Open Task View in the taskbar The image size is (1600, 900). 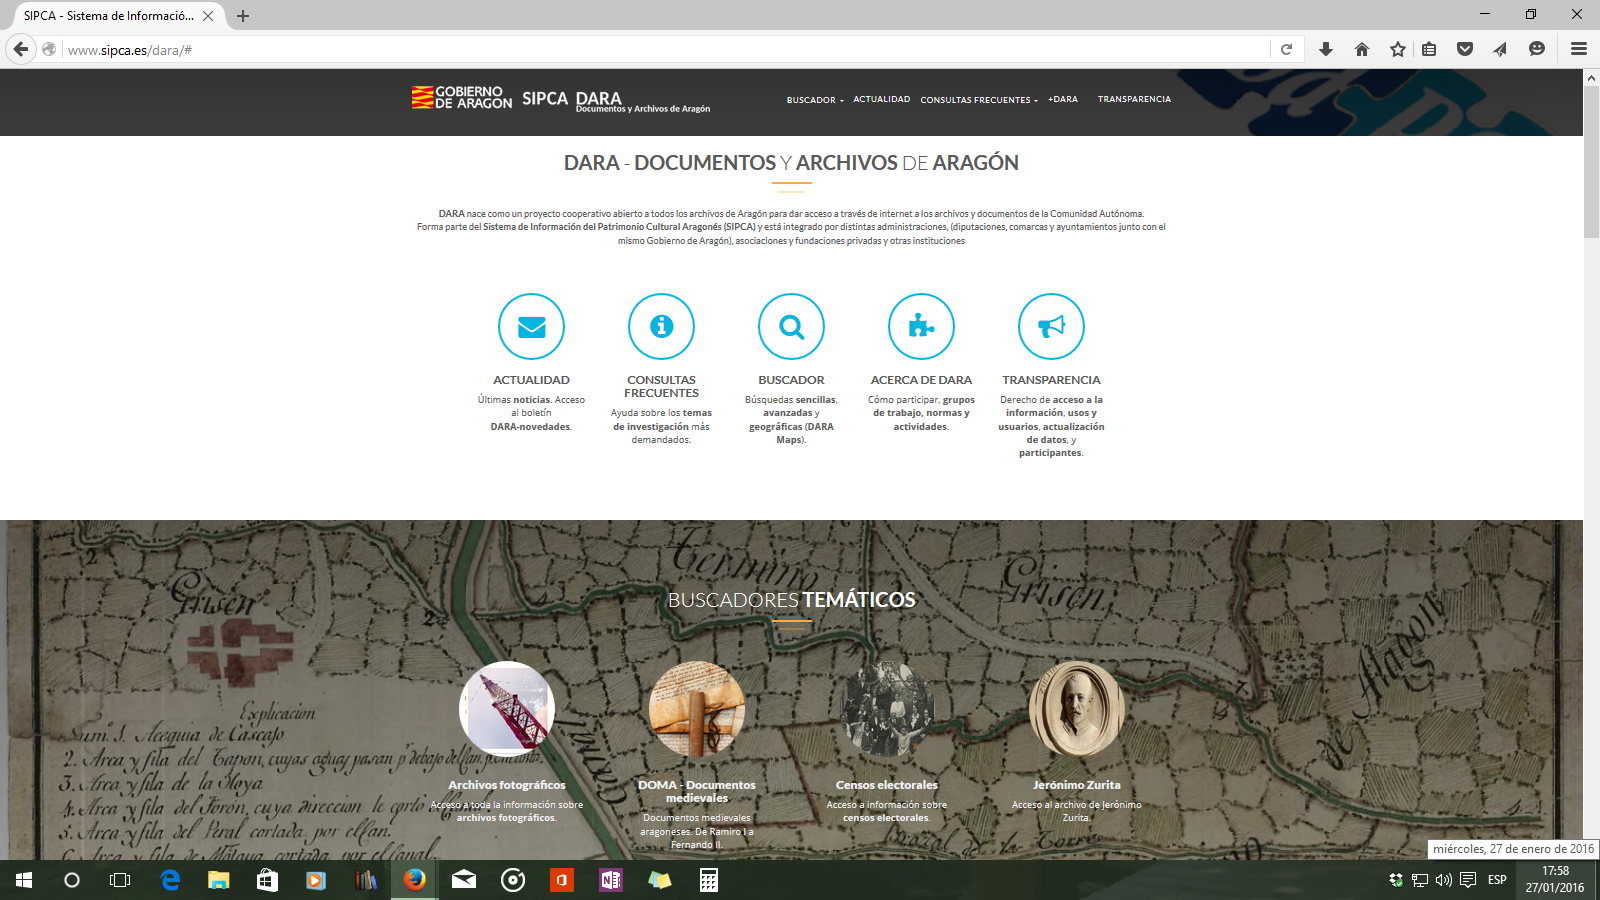(x=120, y=880)
